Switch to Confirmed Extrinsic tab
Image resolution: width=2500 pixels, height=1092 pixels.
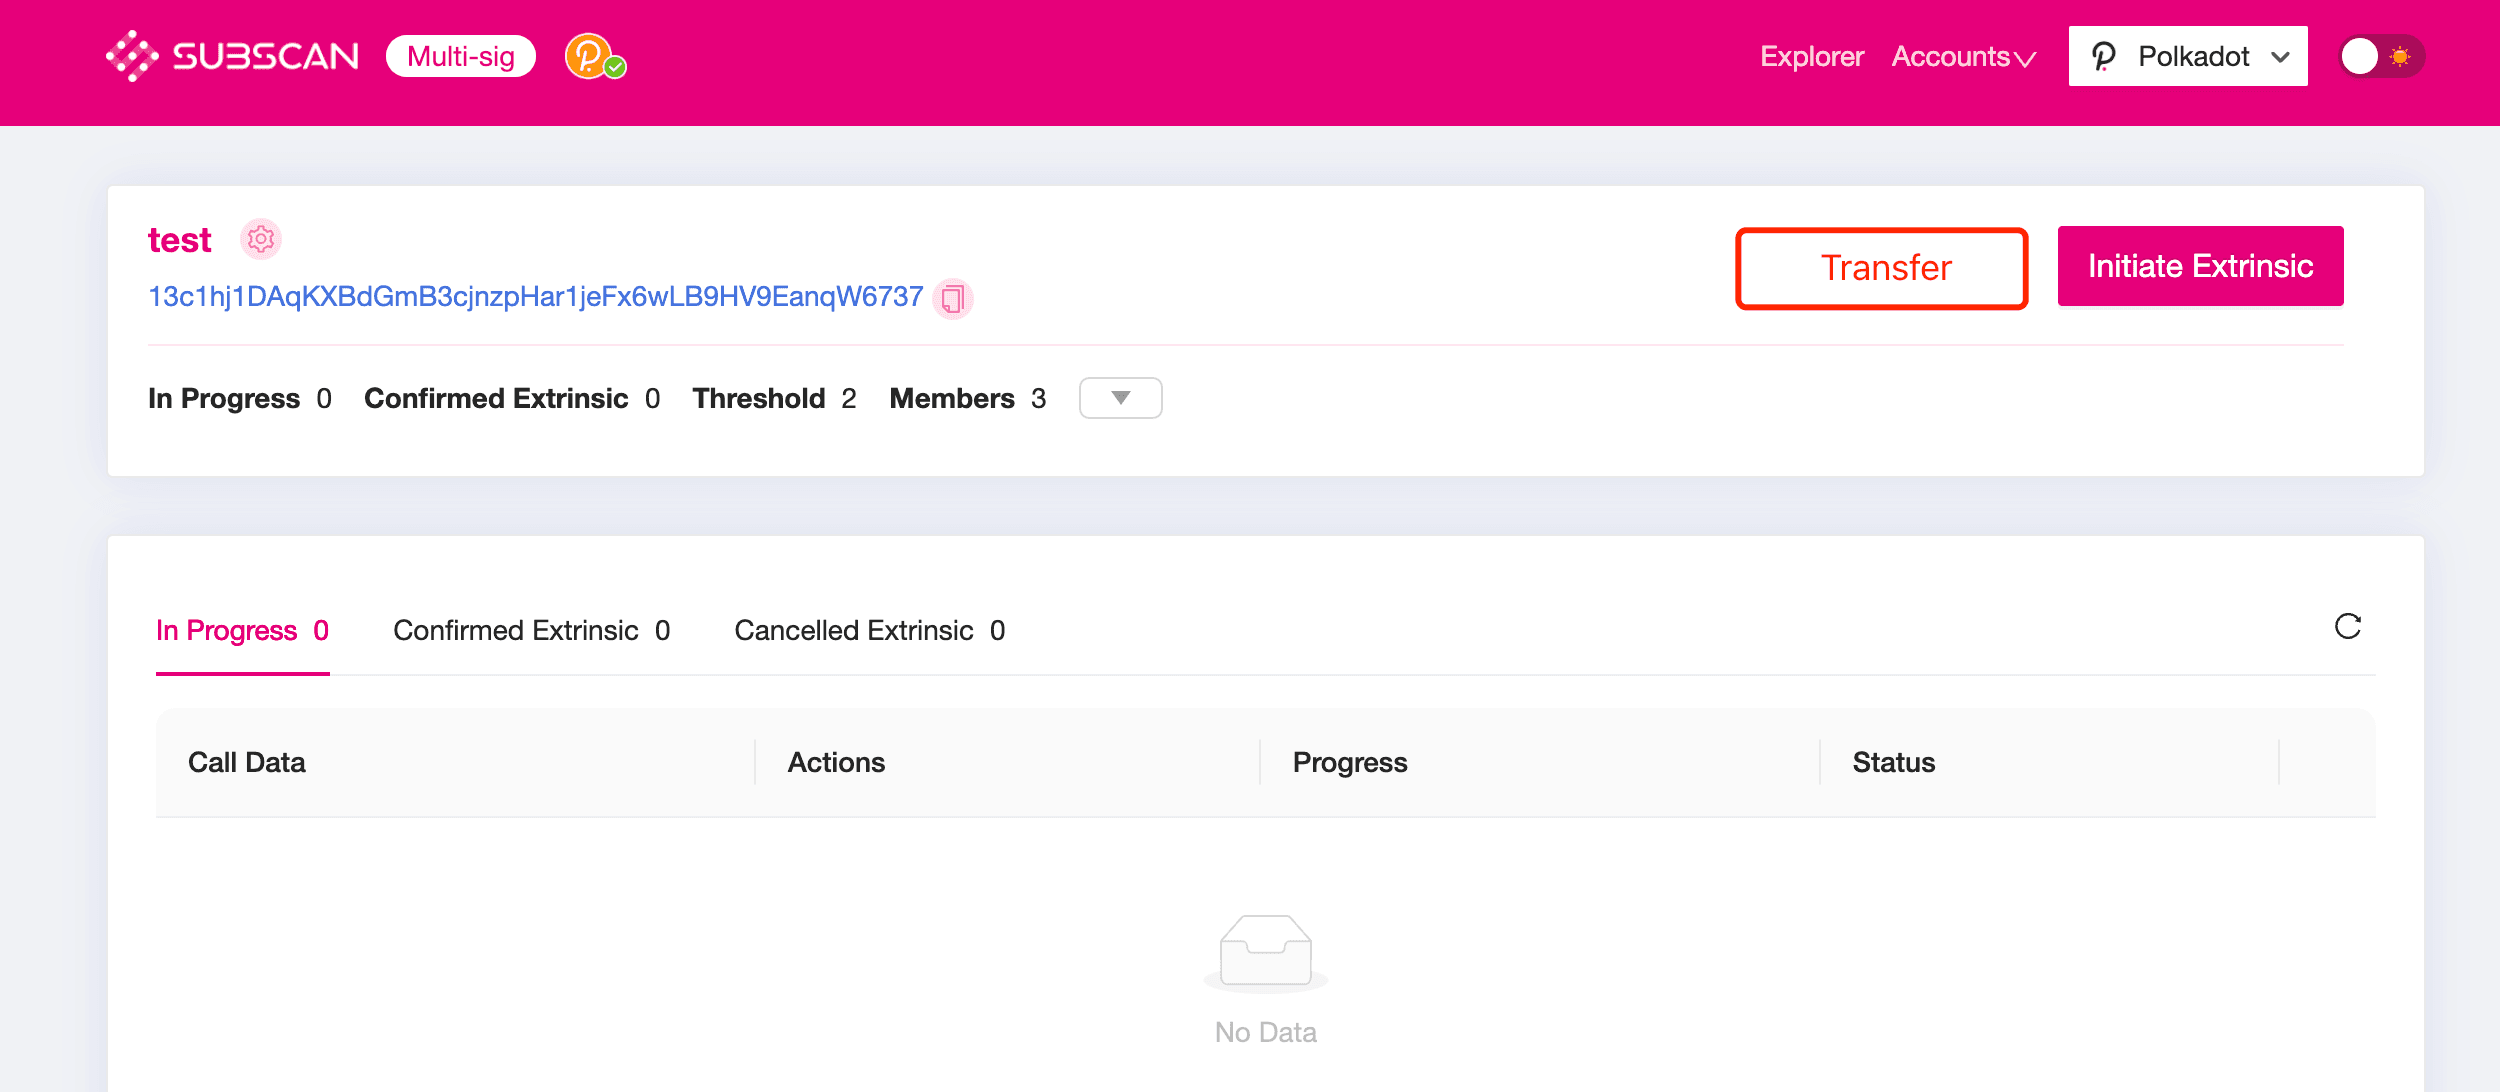point(531,631)
